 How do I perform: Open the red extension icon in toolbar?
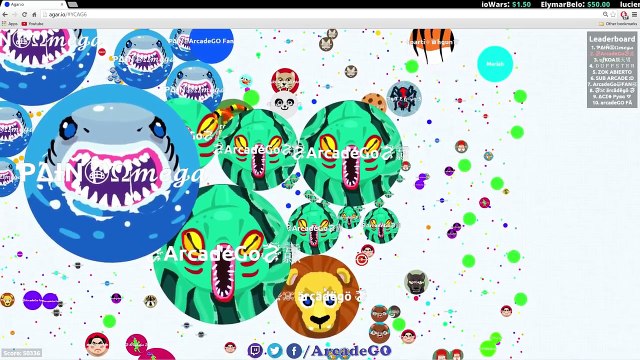tap(624, 15)
